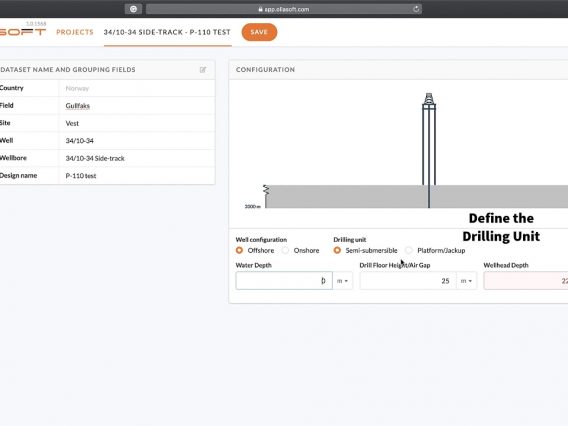Image resolution: width=568 pixels, height=426 pixels.
Task: Click the 34/10-34 well value
Action: click(79, 141)
